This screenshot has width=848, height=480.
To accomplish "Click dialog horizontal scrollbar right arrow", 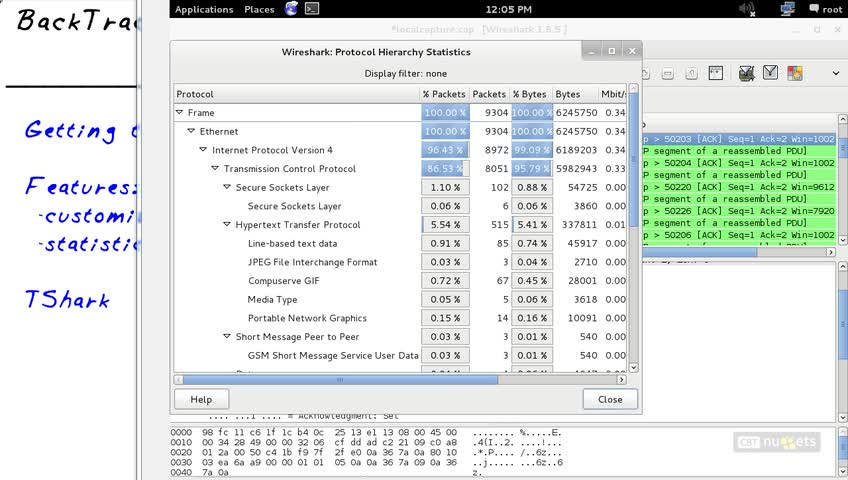I will pos(622,379).
